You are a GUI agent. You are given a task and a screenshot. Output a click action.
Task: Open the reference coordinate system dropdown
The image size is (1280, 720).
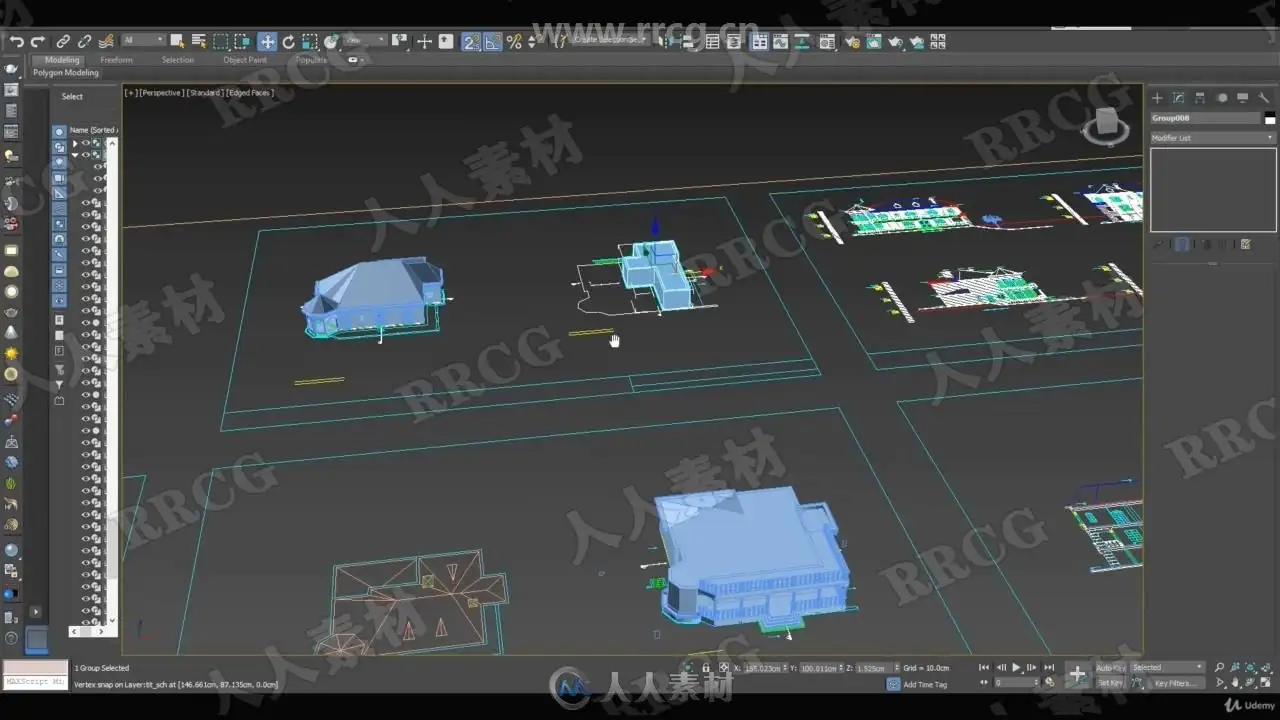pyautogui.click(x=366, y=41)
